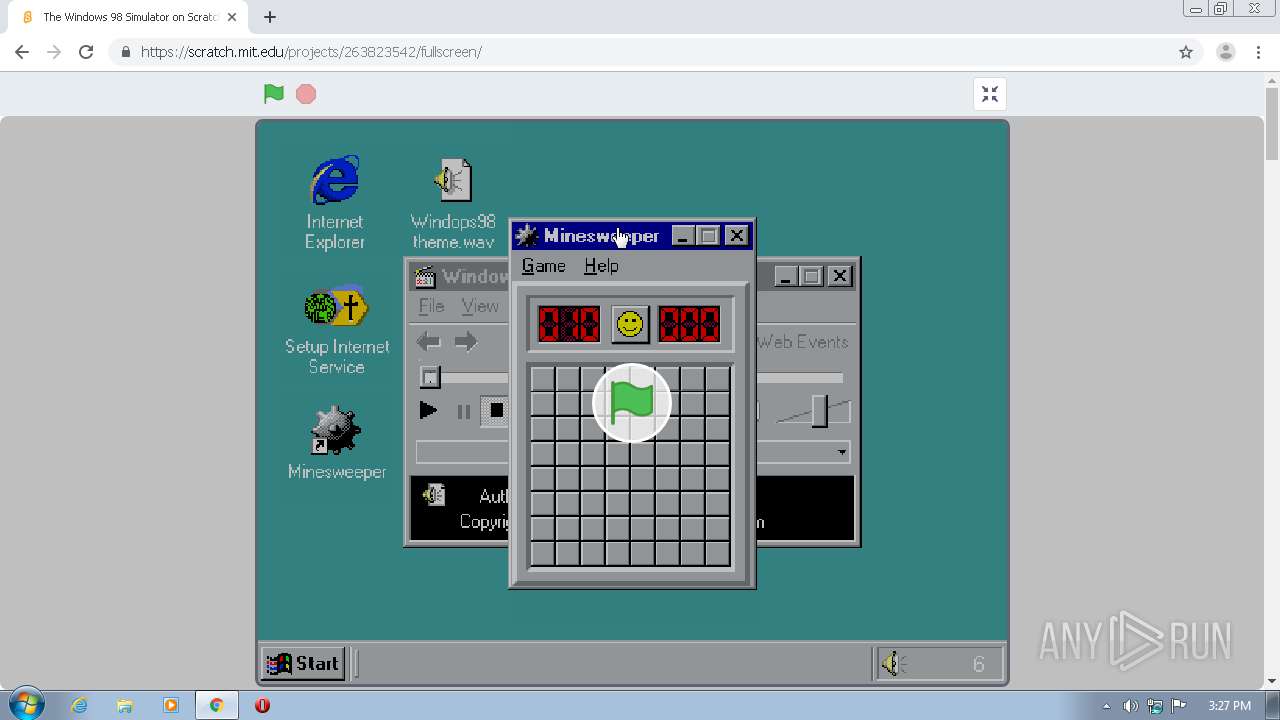Click the media player Pause control
The width and height of the screenshot is (1280, 720).
463,411
